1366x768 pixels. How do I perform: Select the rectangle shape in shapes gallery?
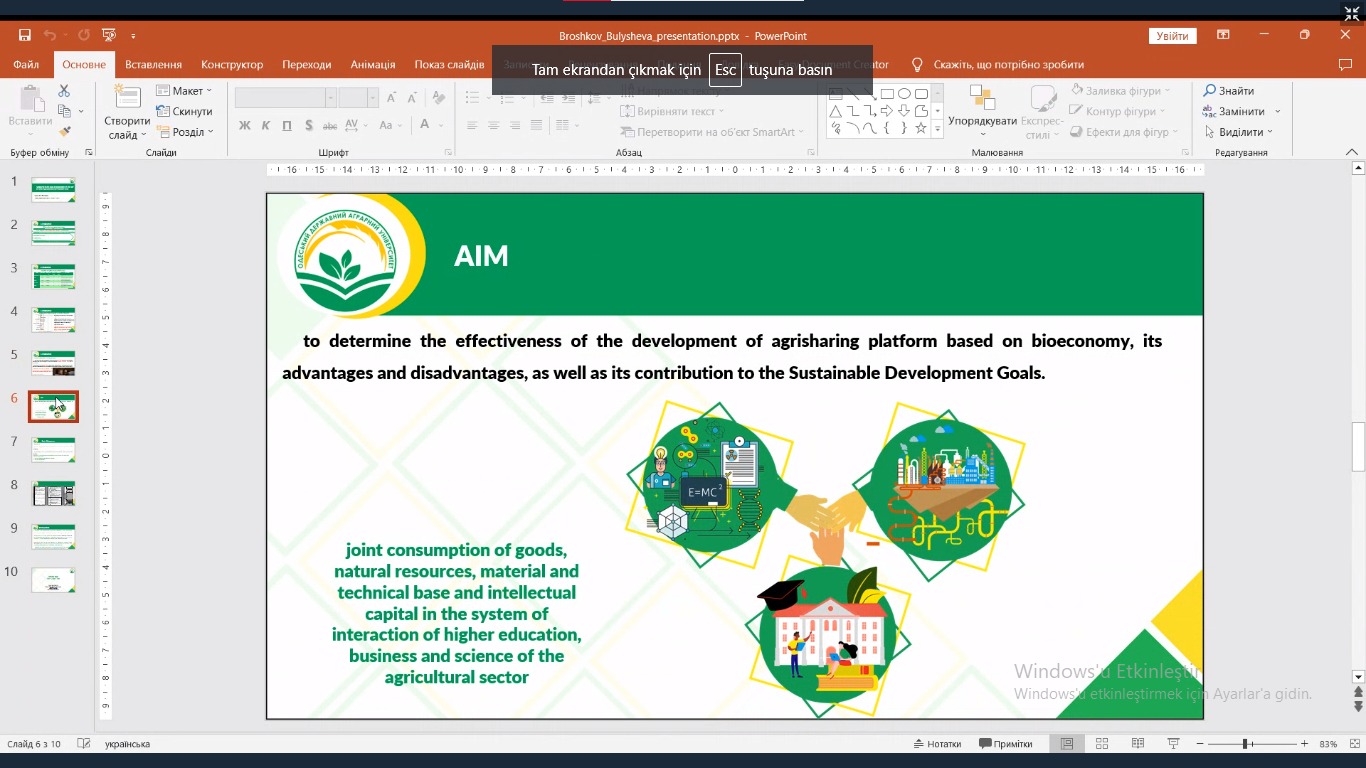coord(887,94)
